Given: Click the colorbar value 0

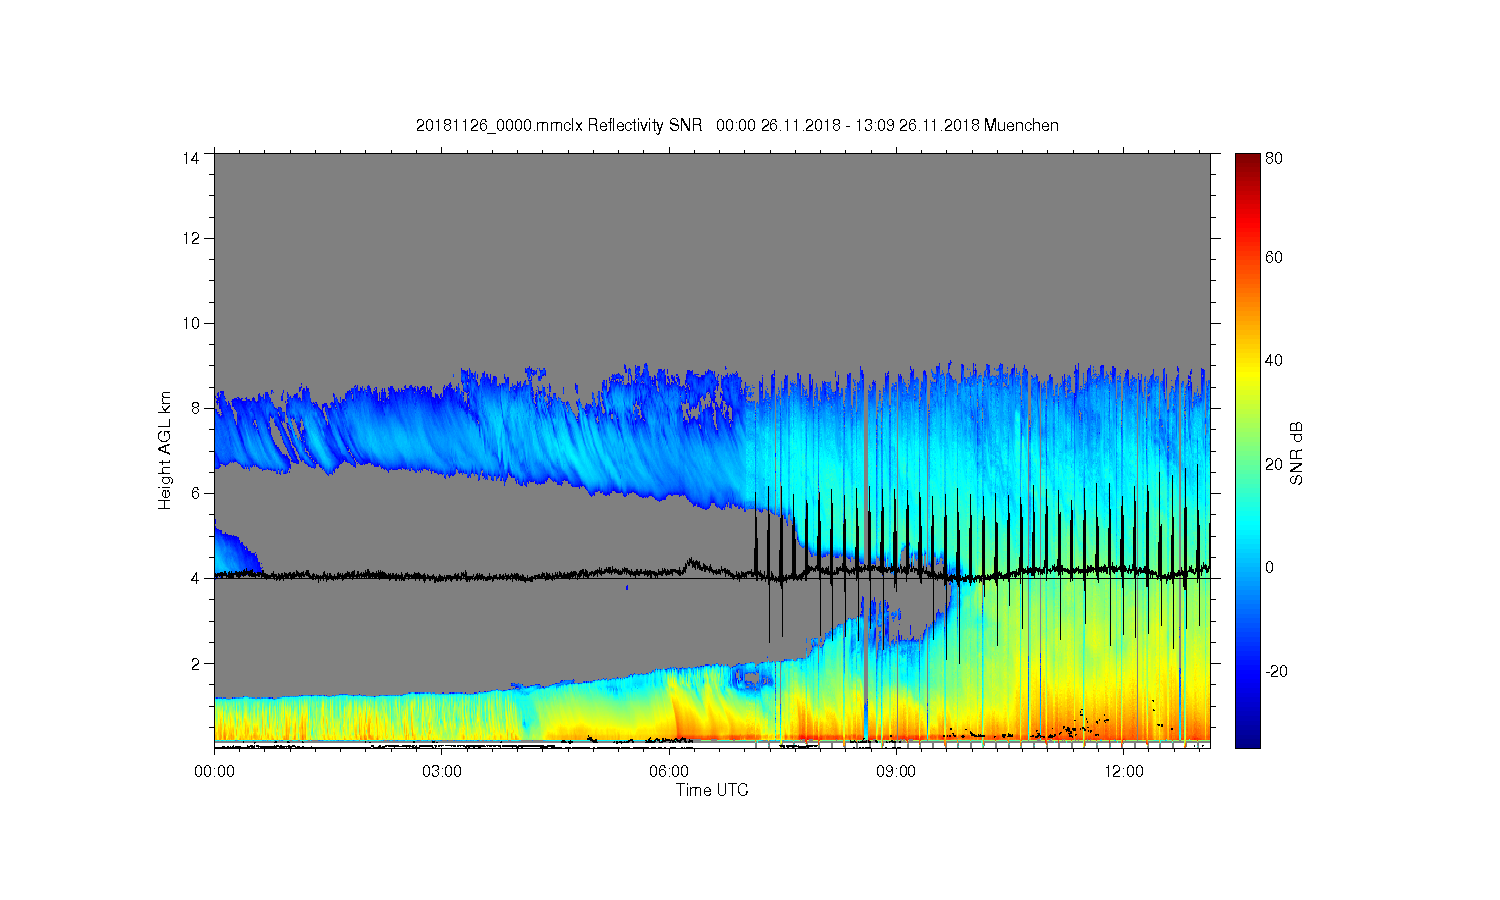Looking at the screenshot, I should [x=1270, y=568].
